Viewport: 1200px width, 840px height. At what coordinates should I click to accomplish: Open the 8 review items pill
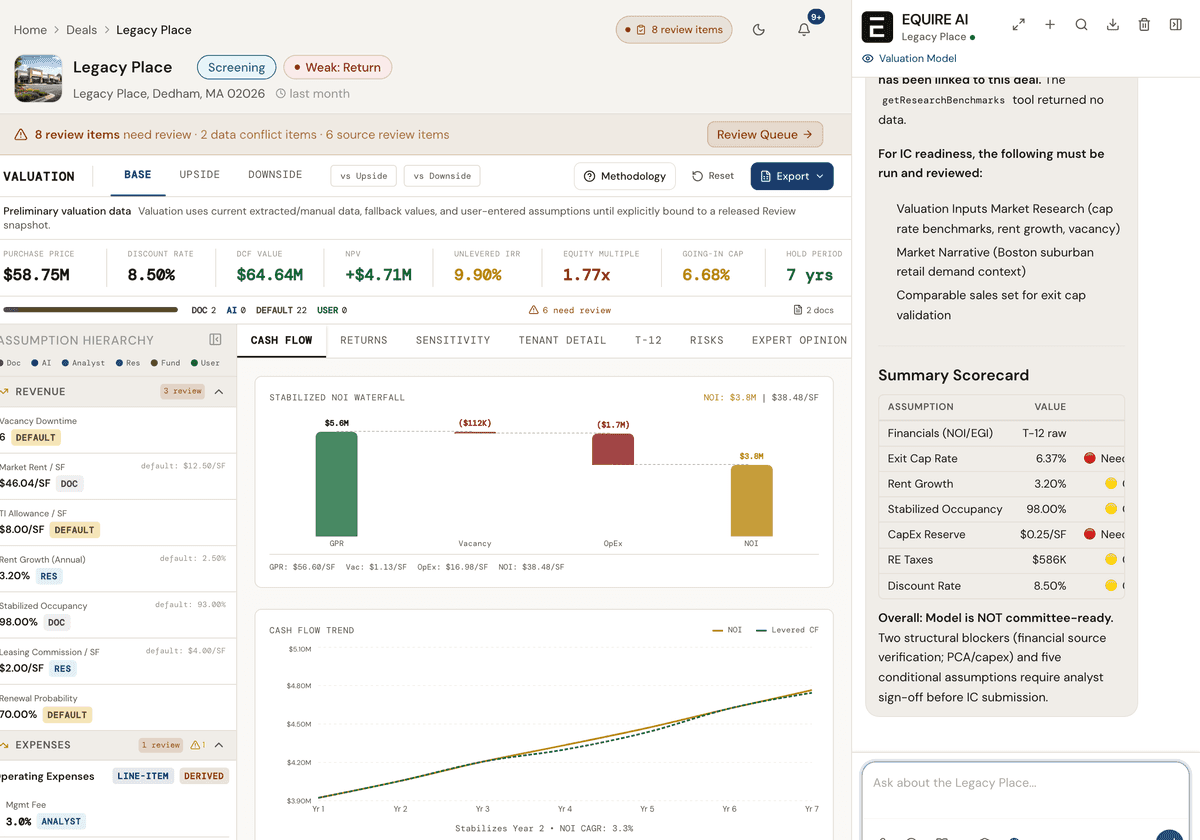click(674, 30)
